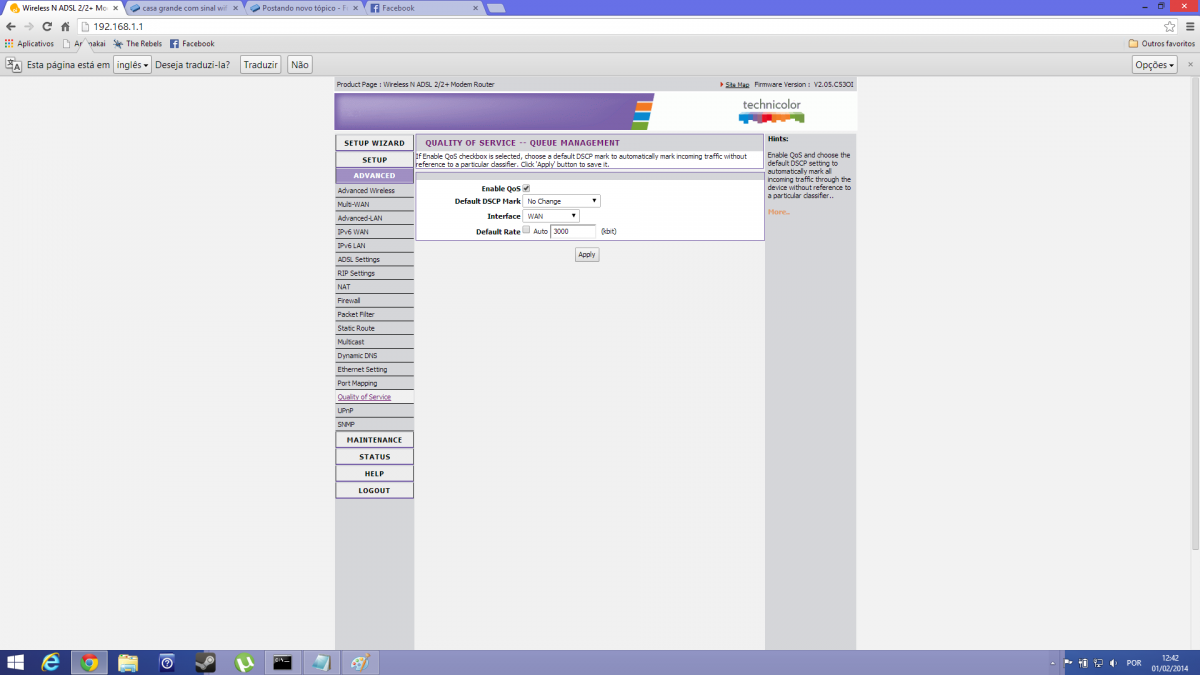
Task: Open the Interface WAN dropdown
Action: coord(551,216)
